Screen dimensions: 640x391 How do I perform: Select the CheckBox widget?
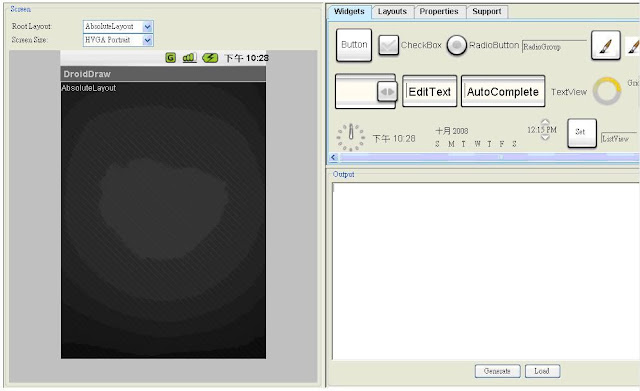[x=410, y=45]
